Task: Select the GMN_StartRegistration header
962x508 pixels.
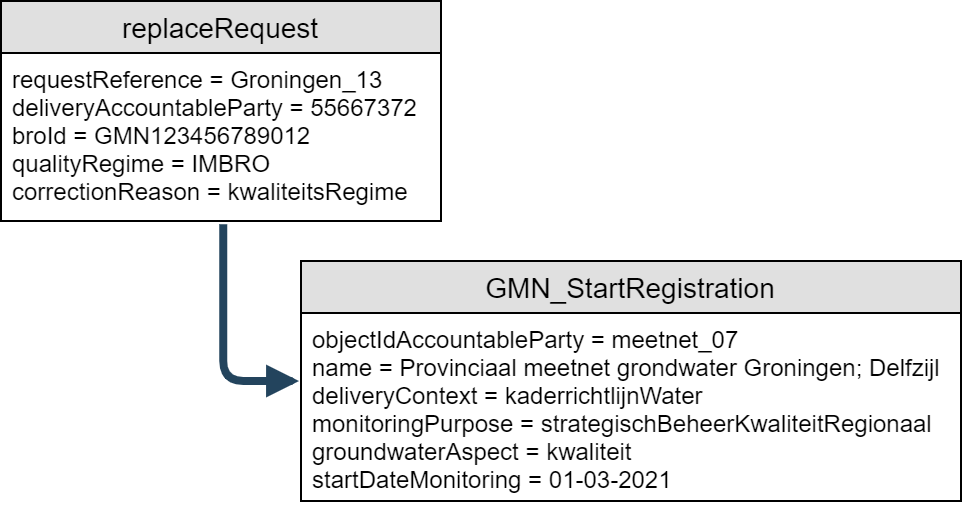Action: click(x=629, y=289)
